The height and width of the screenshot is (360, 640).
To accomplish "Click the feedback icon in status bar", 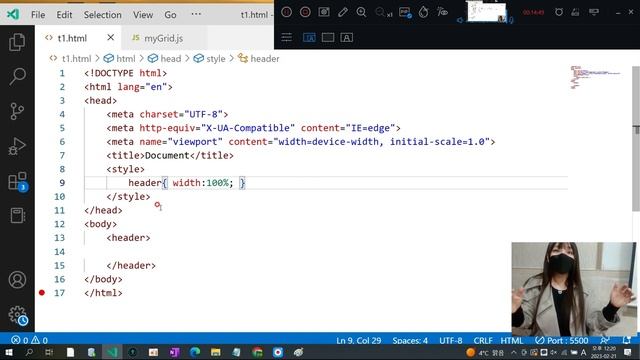I will tap(604, 340).
